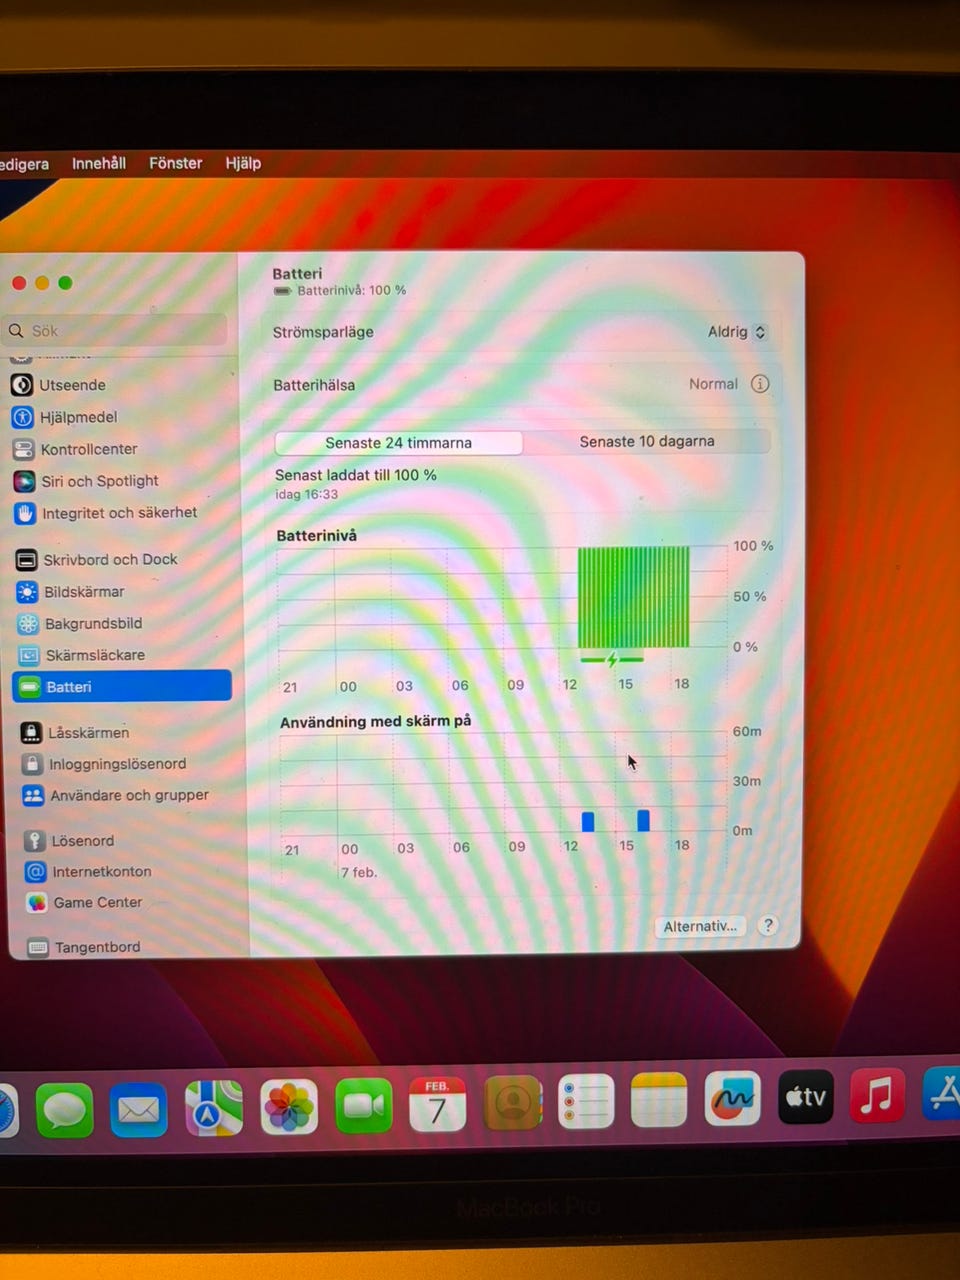This screenshot has height=1280, width=960.
Task: Click the second blue screen-usage bar
Action: click(643, 820)
